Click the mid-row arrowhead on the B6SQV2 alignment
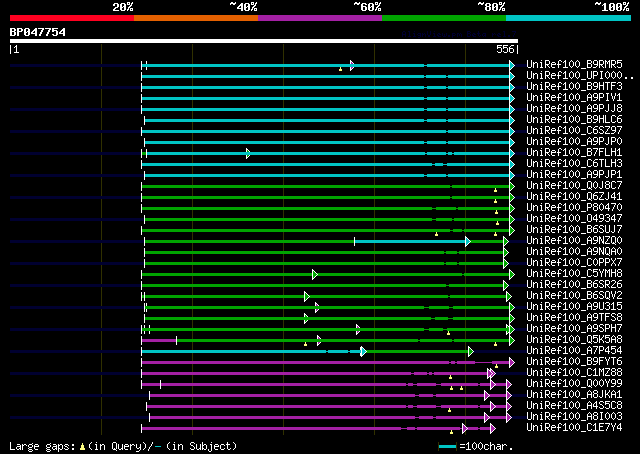This screenshot has width=640, height=454. coord(307,296)
